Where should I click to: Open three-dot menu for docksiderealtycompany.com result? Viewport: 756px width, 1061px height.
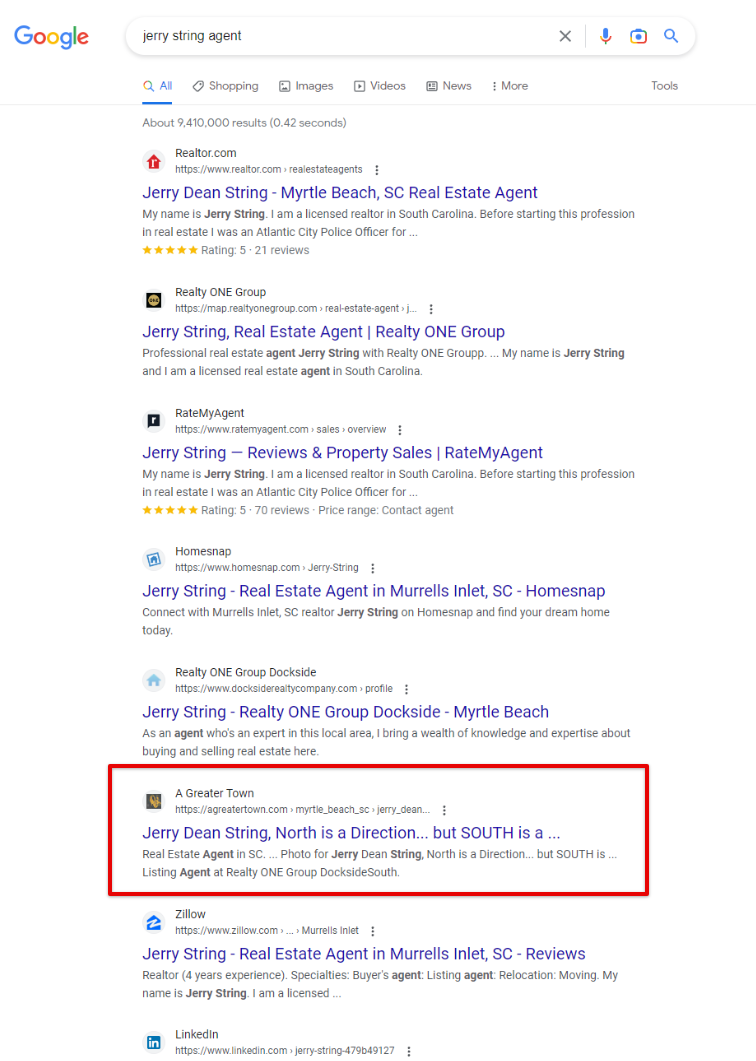click(x=407, y=689)
